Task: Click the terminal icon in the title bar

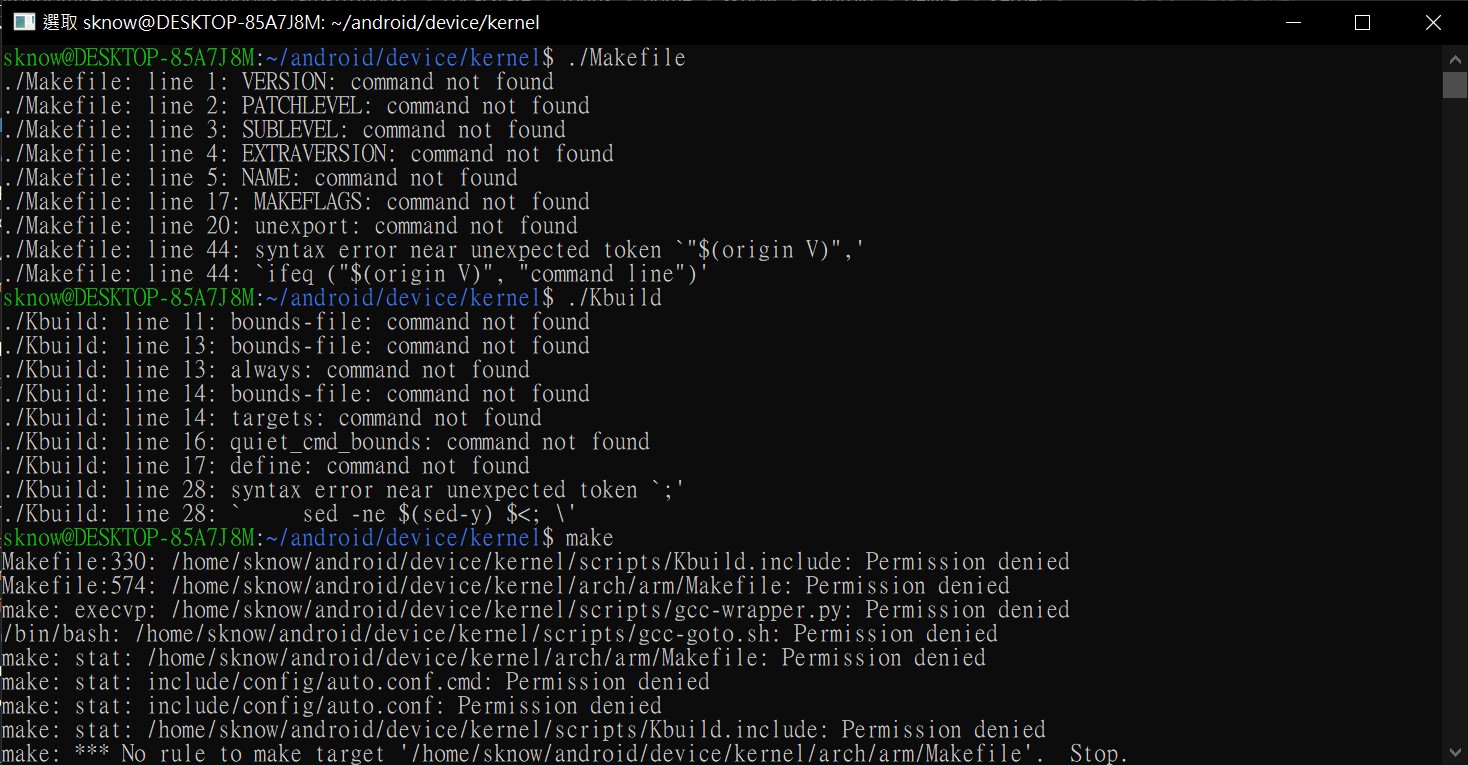Action: pyautogui.click(x=24, y=22)
